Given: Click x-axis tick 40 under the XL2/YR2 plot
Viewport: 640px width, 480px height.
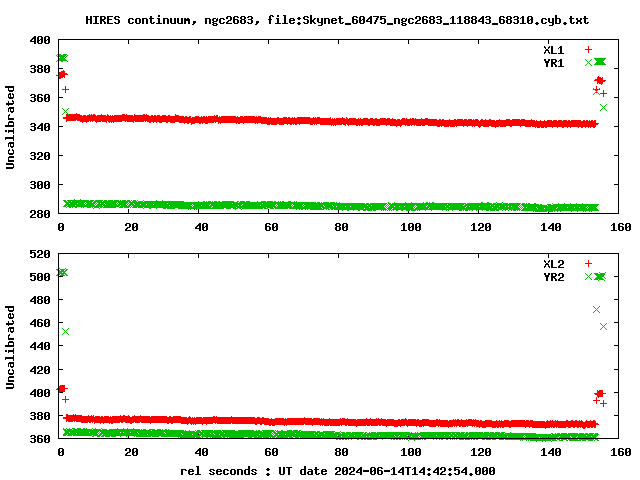Looking at the screenshot, I should pyautogui.click(x=202, y=452).
